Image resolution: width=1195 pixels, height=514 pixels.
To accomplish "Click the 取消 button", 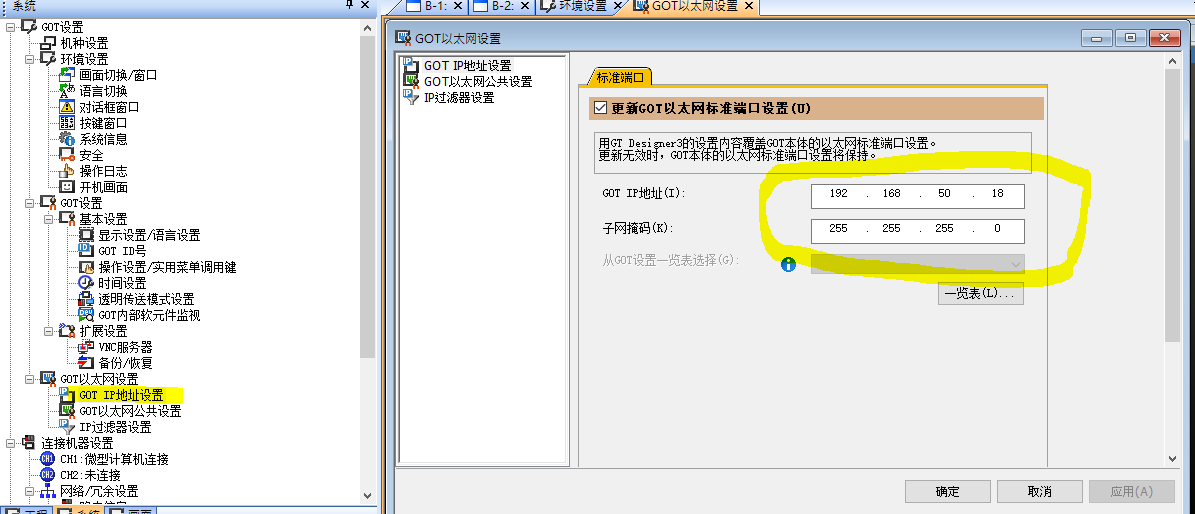I will coord(1040,491).
